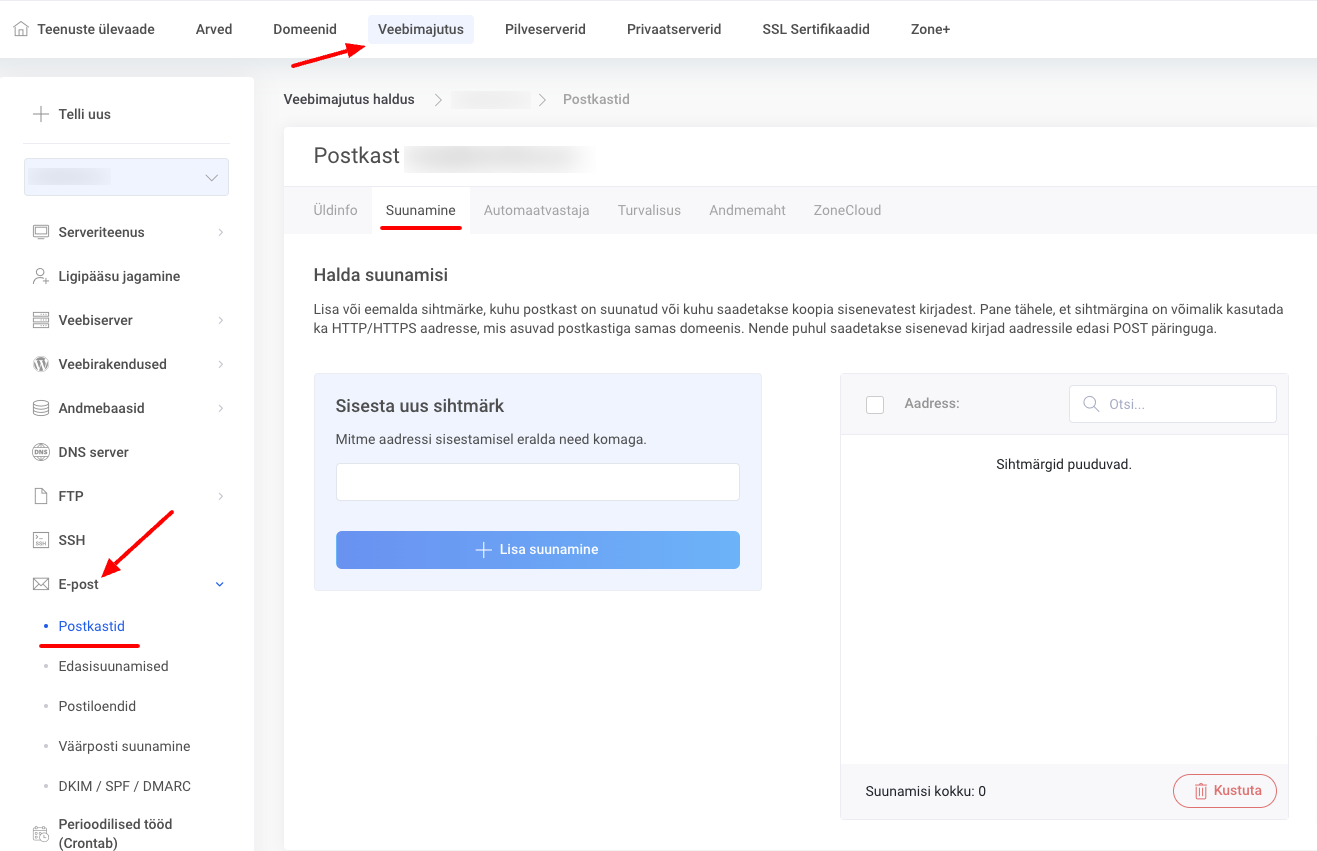The width and height of the screenshot is (1317, 851).
Task: Click the new destination address input field
Action: tap(537, 482)
